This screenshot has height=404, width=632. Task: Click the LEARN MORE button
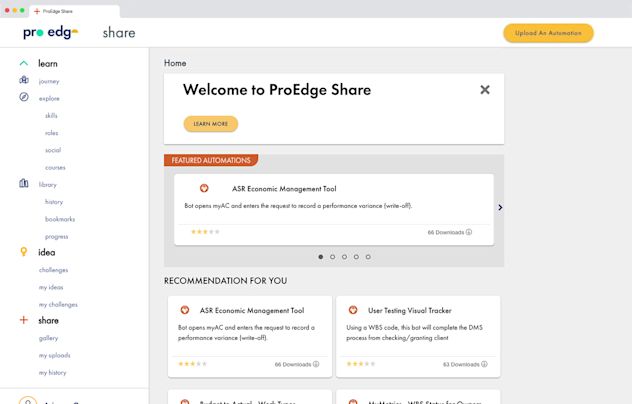coord(210,124)
